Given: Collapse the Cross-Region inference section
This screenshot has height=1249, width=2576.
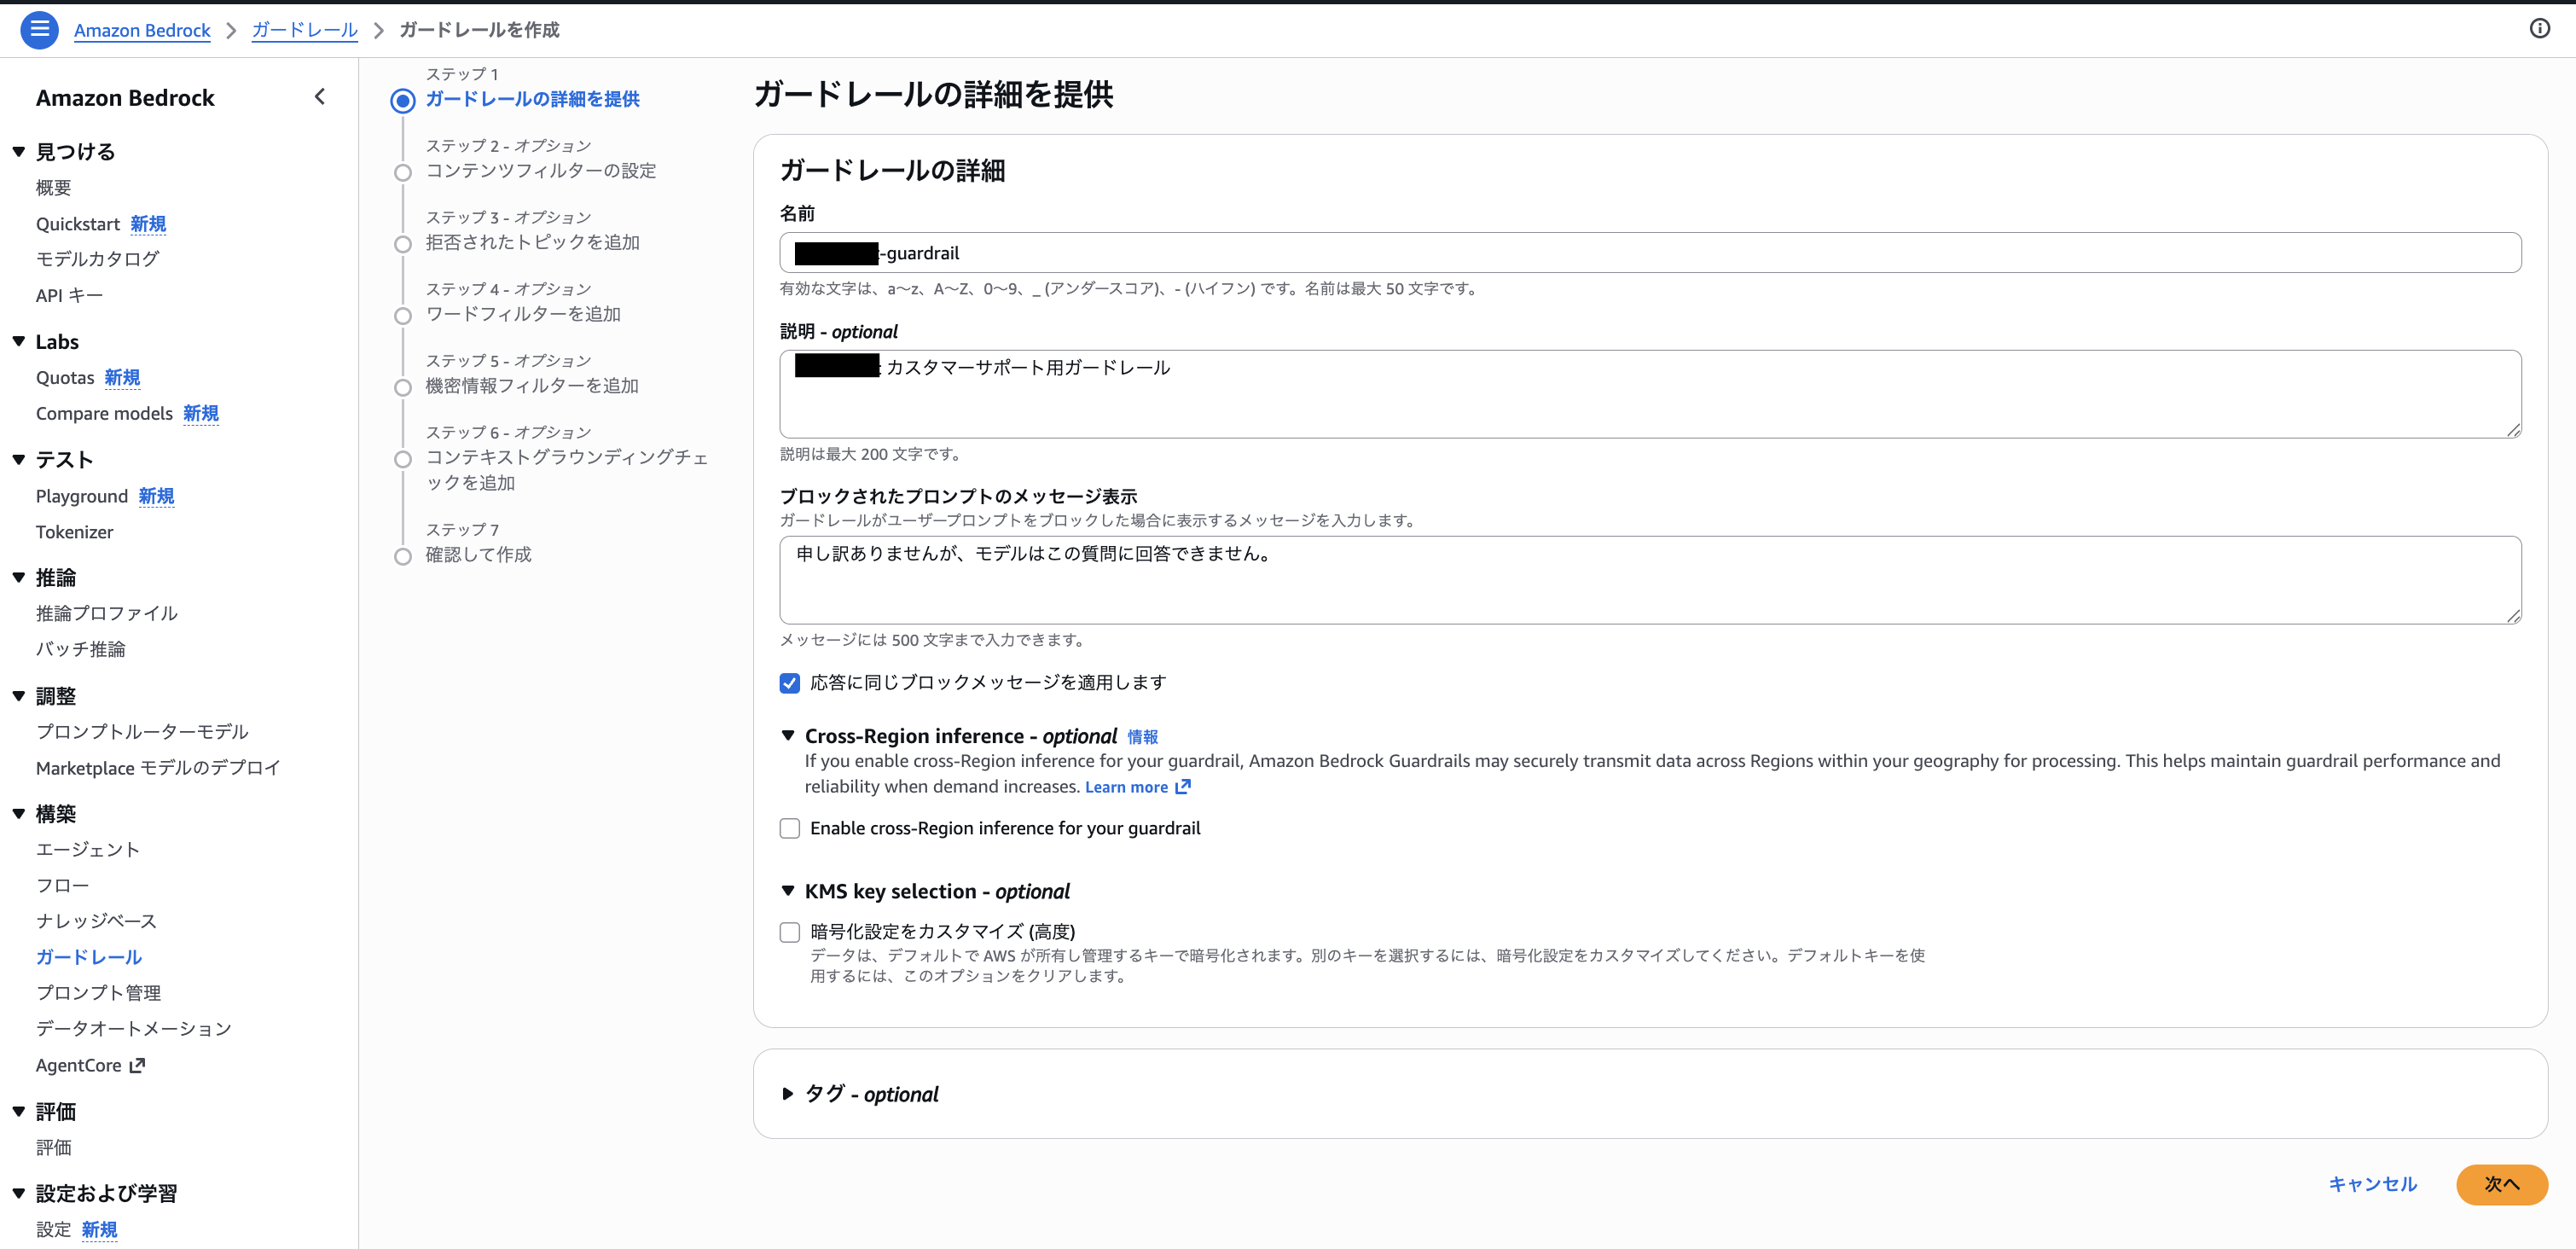Looking at the screenshot, I should pyautogui.click(x=789, y=735).
